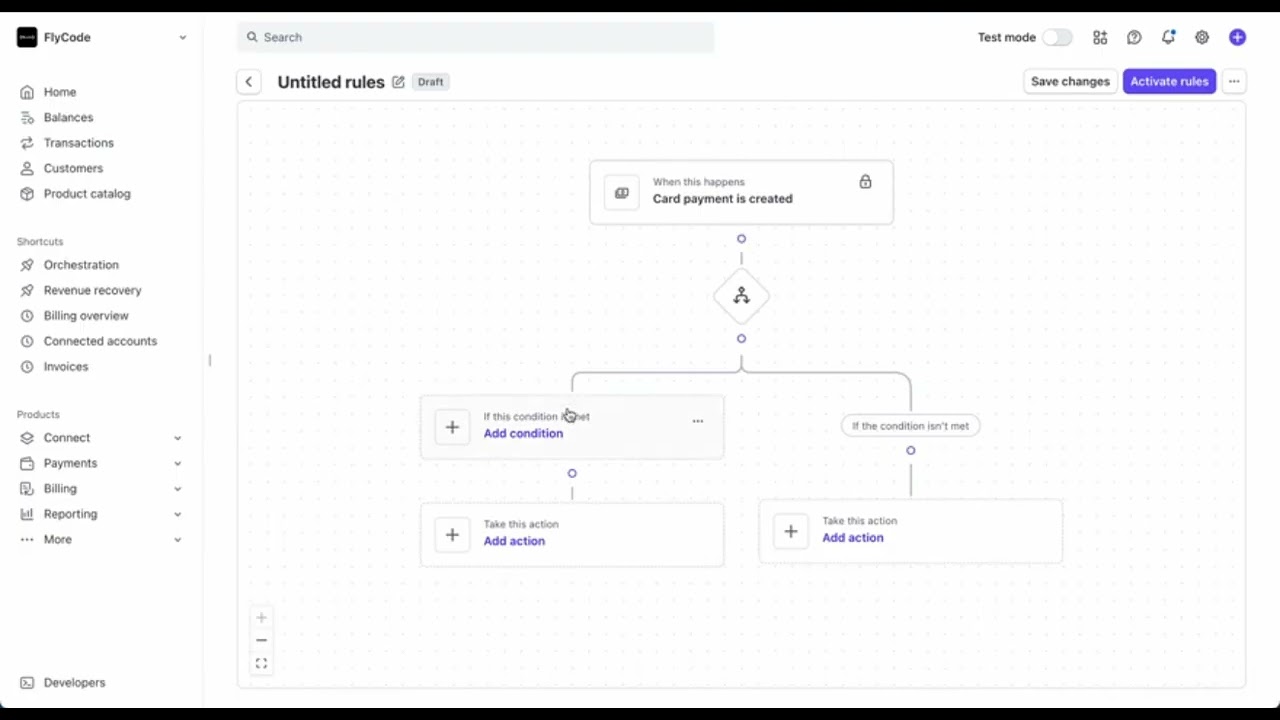
Task: Click the back arrow beside Untitled rules
Action: (249, 82)
